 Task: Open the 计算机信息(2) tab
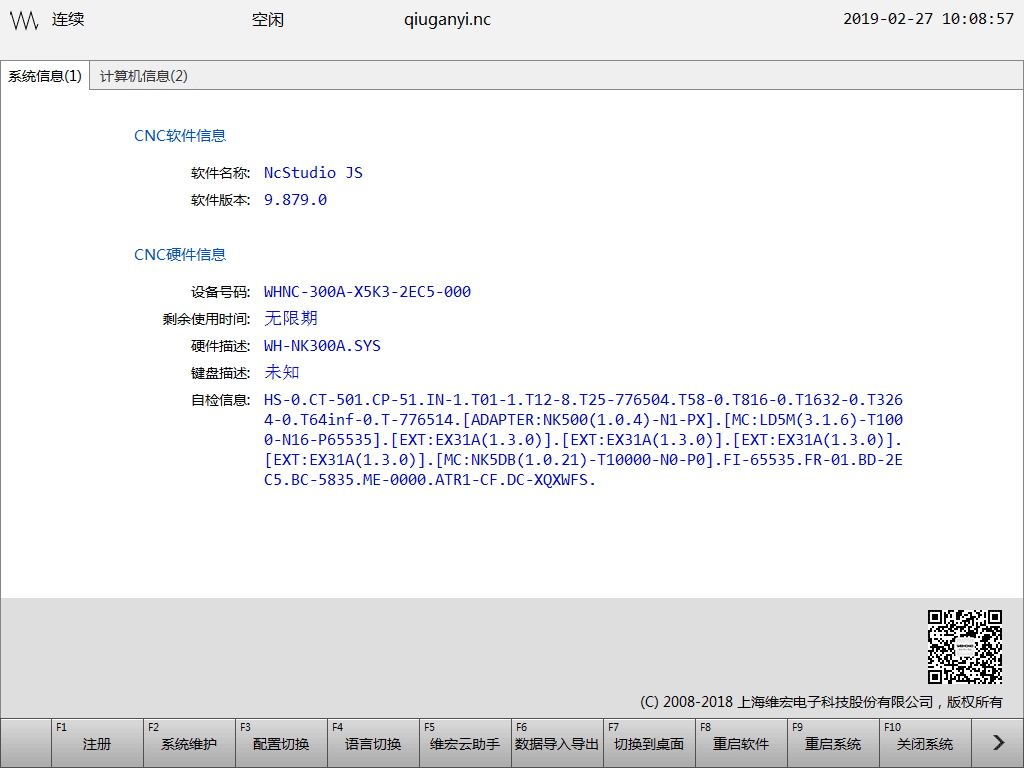pos(144,76)
